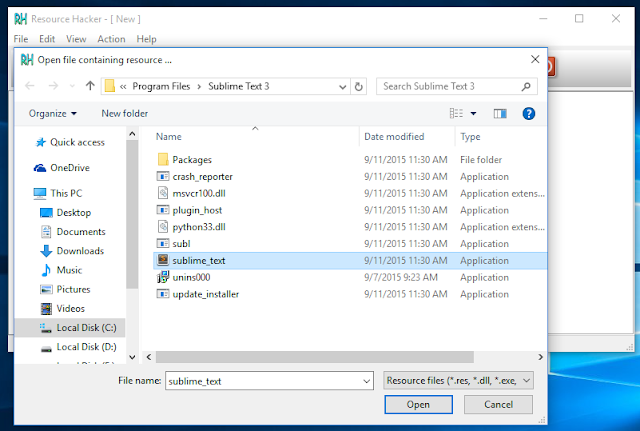The image size is (640, 431).
Task: Click the Packages folder icon
Action: (163, 160)
